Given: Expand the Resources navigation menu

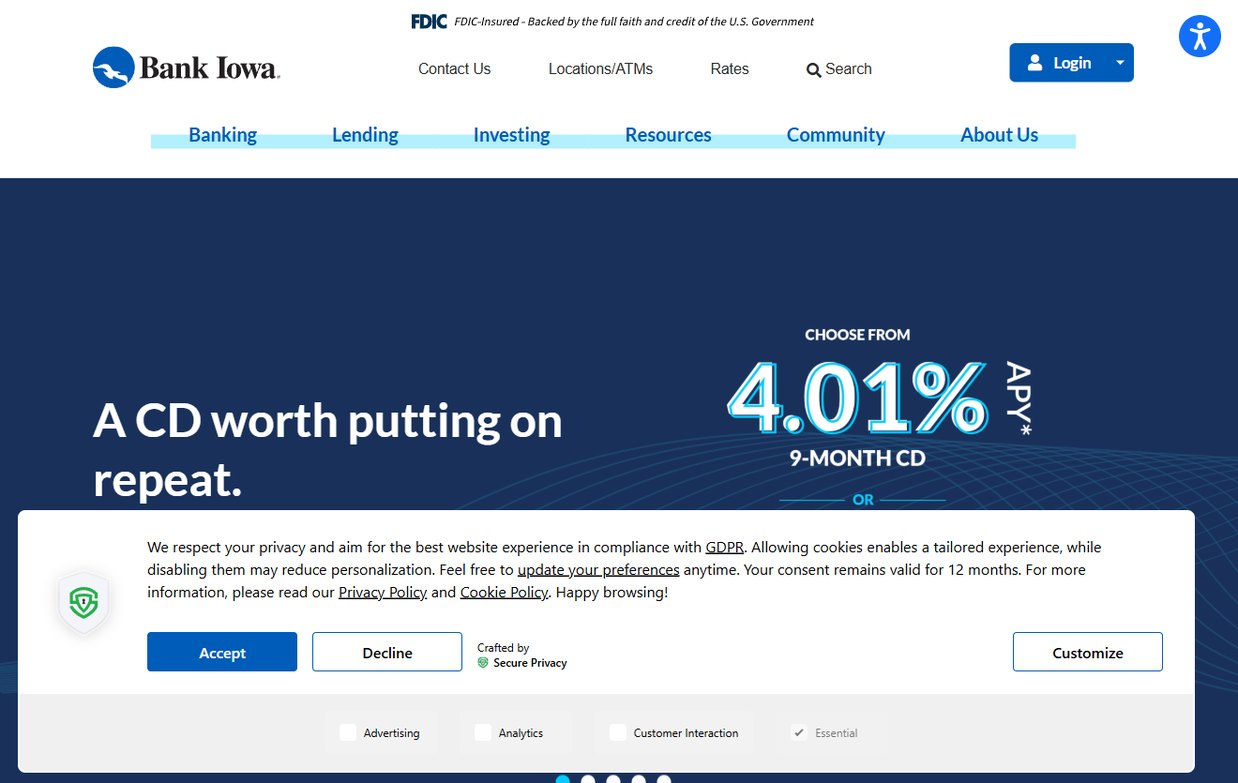Looking at the screenshot, I should (x=668, y=135).
